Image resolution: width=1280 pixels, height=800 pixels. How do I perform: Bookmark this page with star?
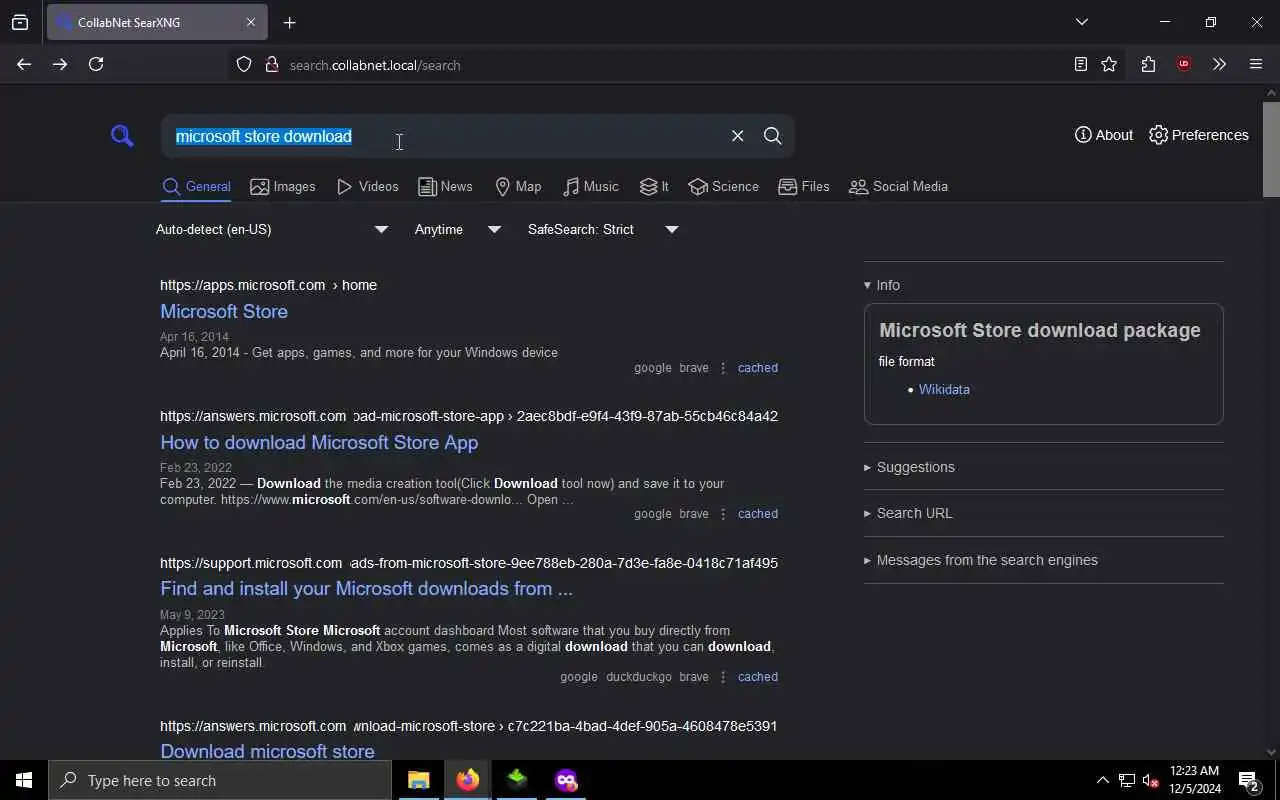click(x=1109, y=65)
